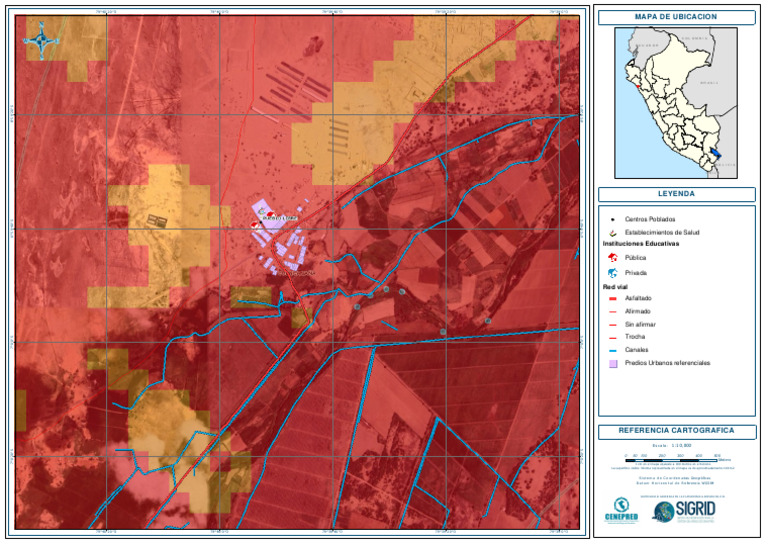Screen dimensions: 768x544
Task: Click the Establecimientos de Salud legend icon
Action: pyautogui.click(x=613, y=233)
